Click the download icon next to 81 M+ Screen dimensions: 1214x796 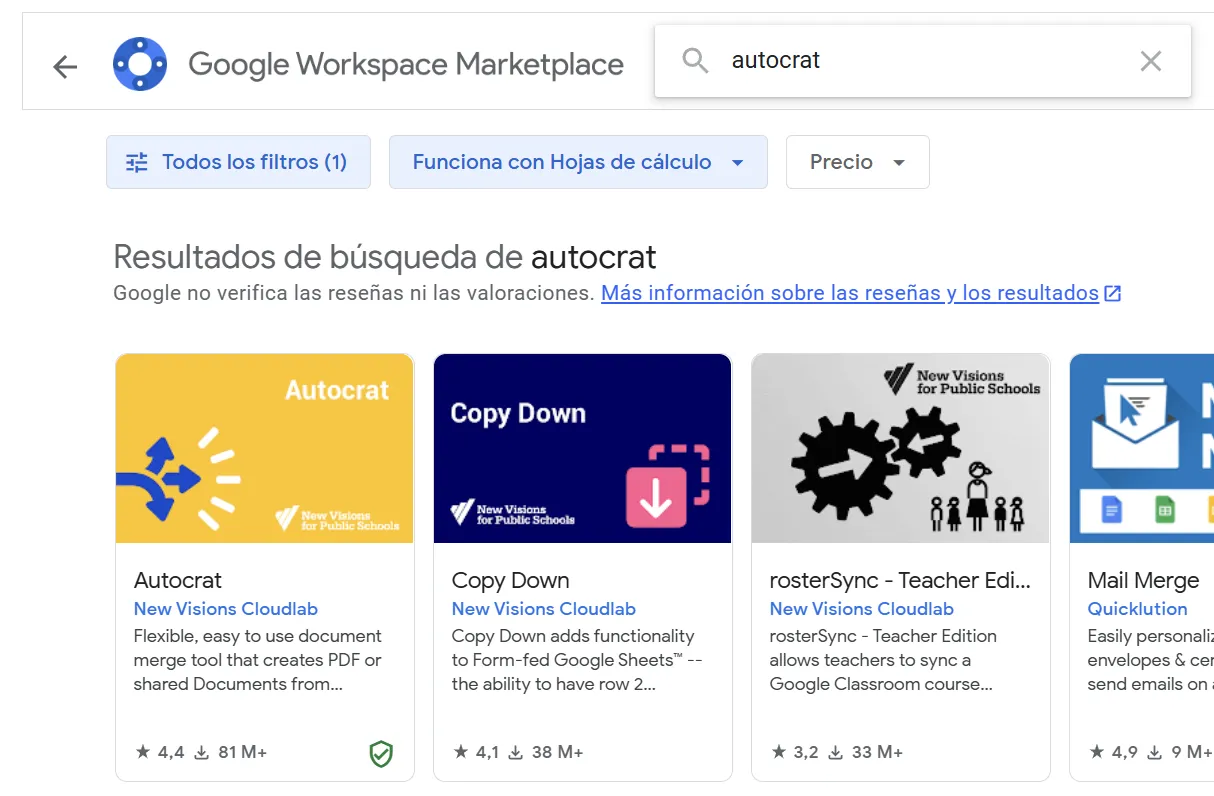(x=201, y=752)
